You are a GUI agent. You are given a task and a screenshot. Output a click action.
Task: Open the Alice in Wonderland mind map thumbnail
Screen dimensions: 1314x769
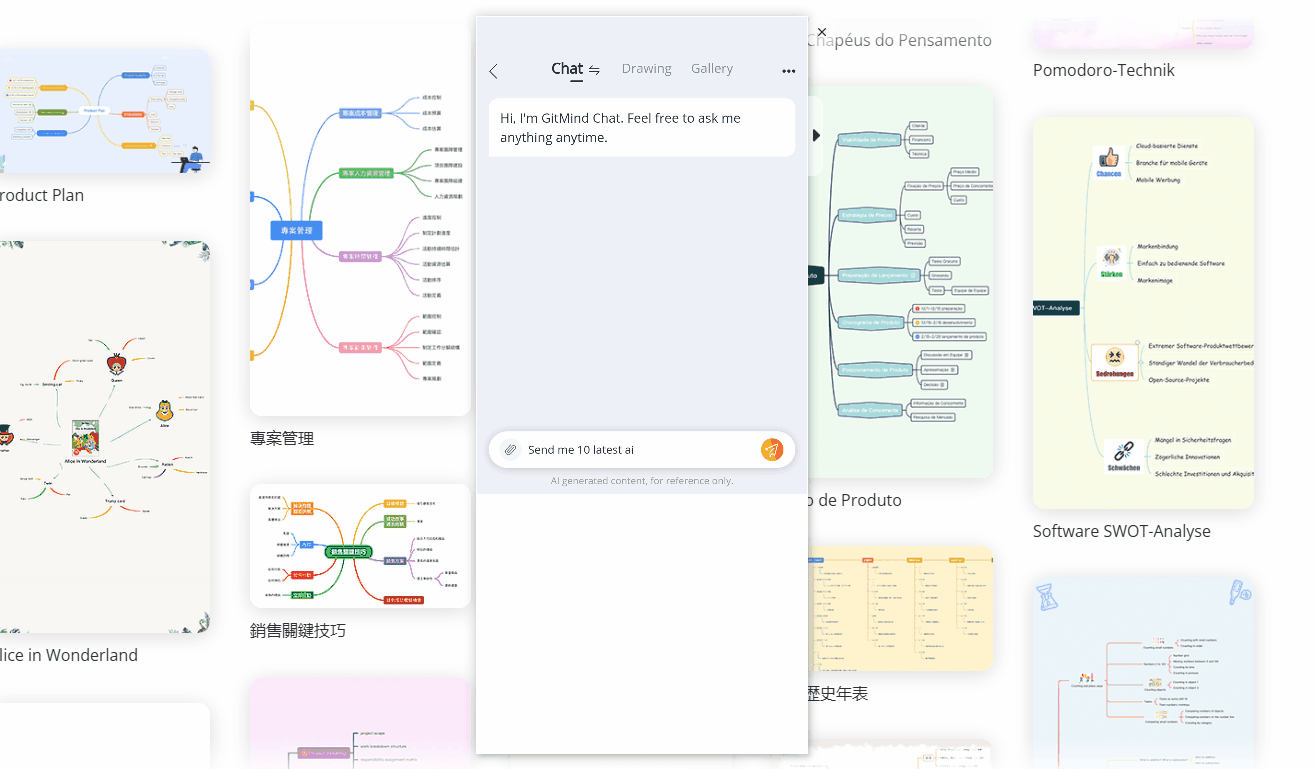(x=104, y=437)
